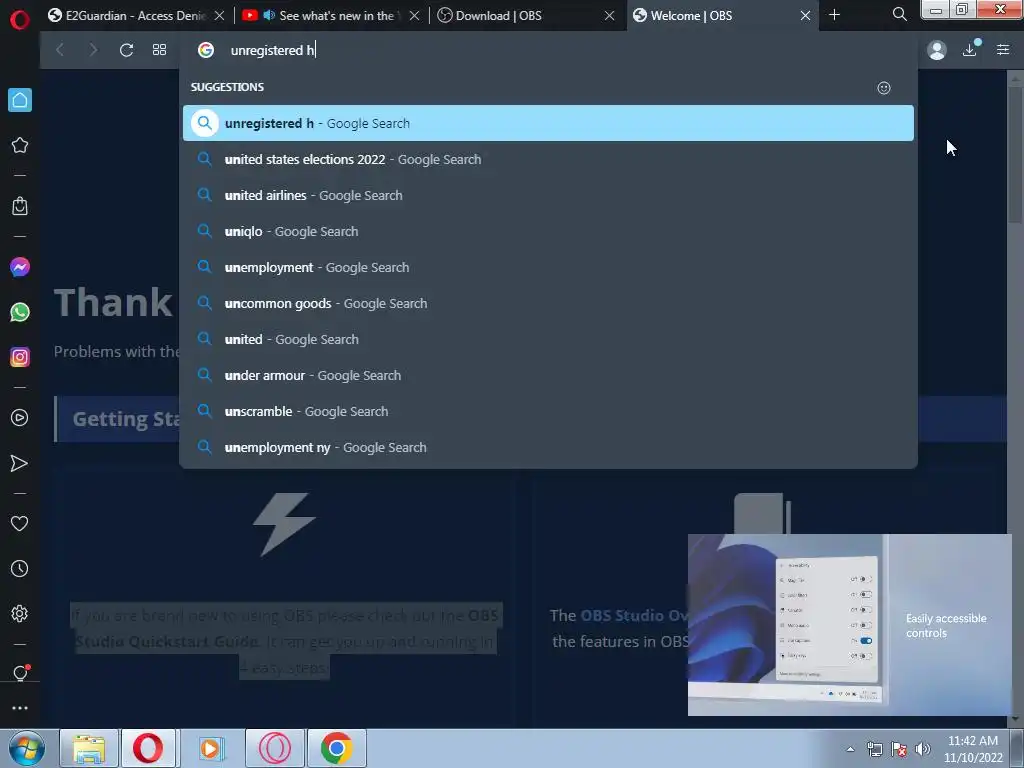1024x768 pixels.
Task: Open the profile account icon
Action: pos(936,50)
